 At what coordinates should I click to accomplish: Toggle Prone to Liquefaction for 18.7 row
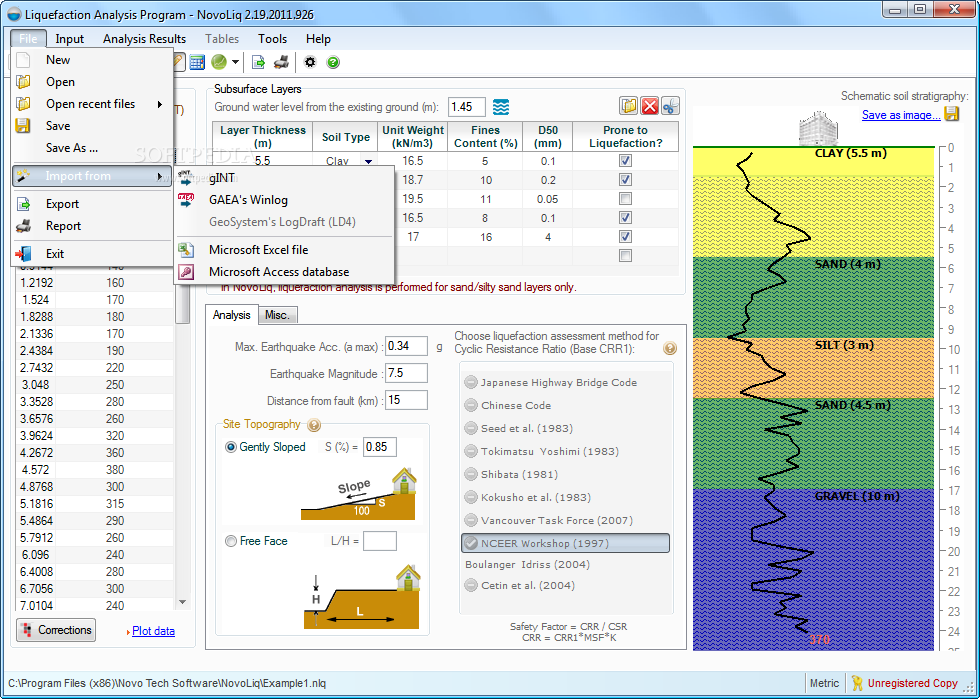[x=625, y=179]
